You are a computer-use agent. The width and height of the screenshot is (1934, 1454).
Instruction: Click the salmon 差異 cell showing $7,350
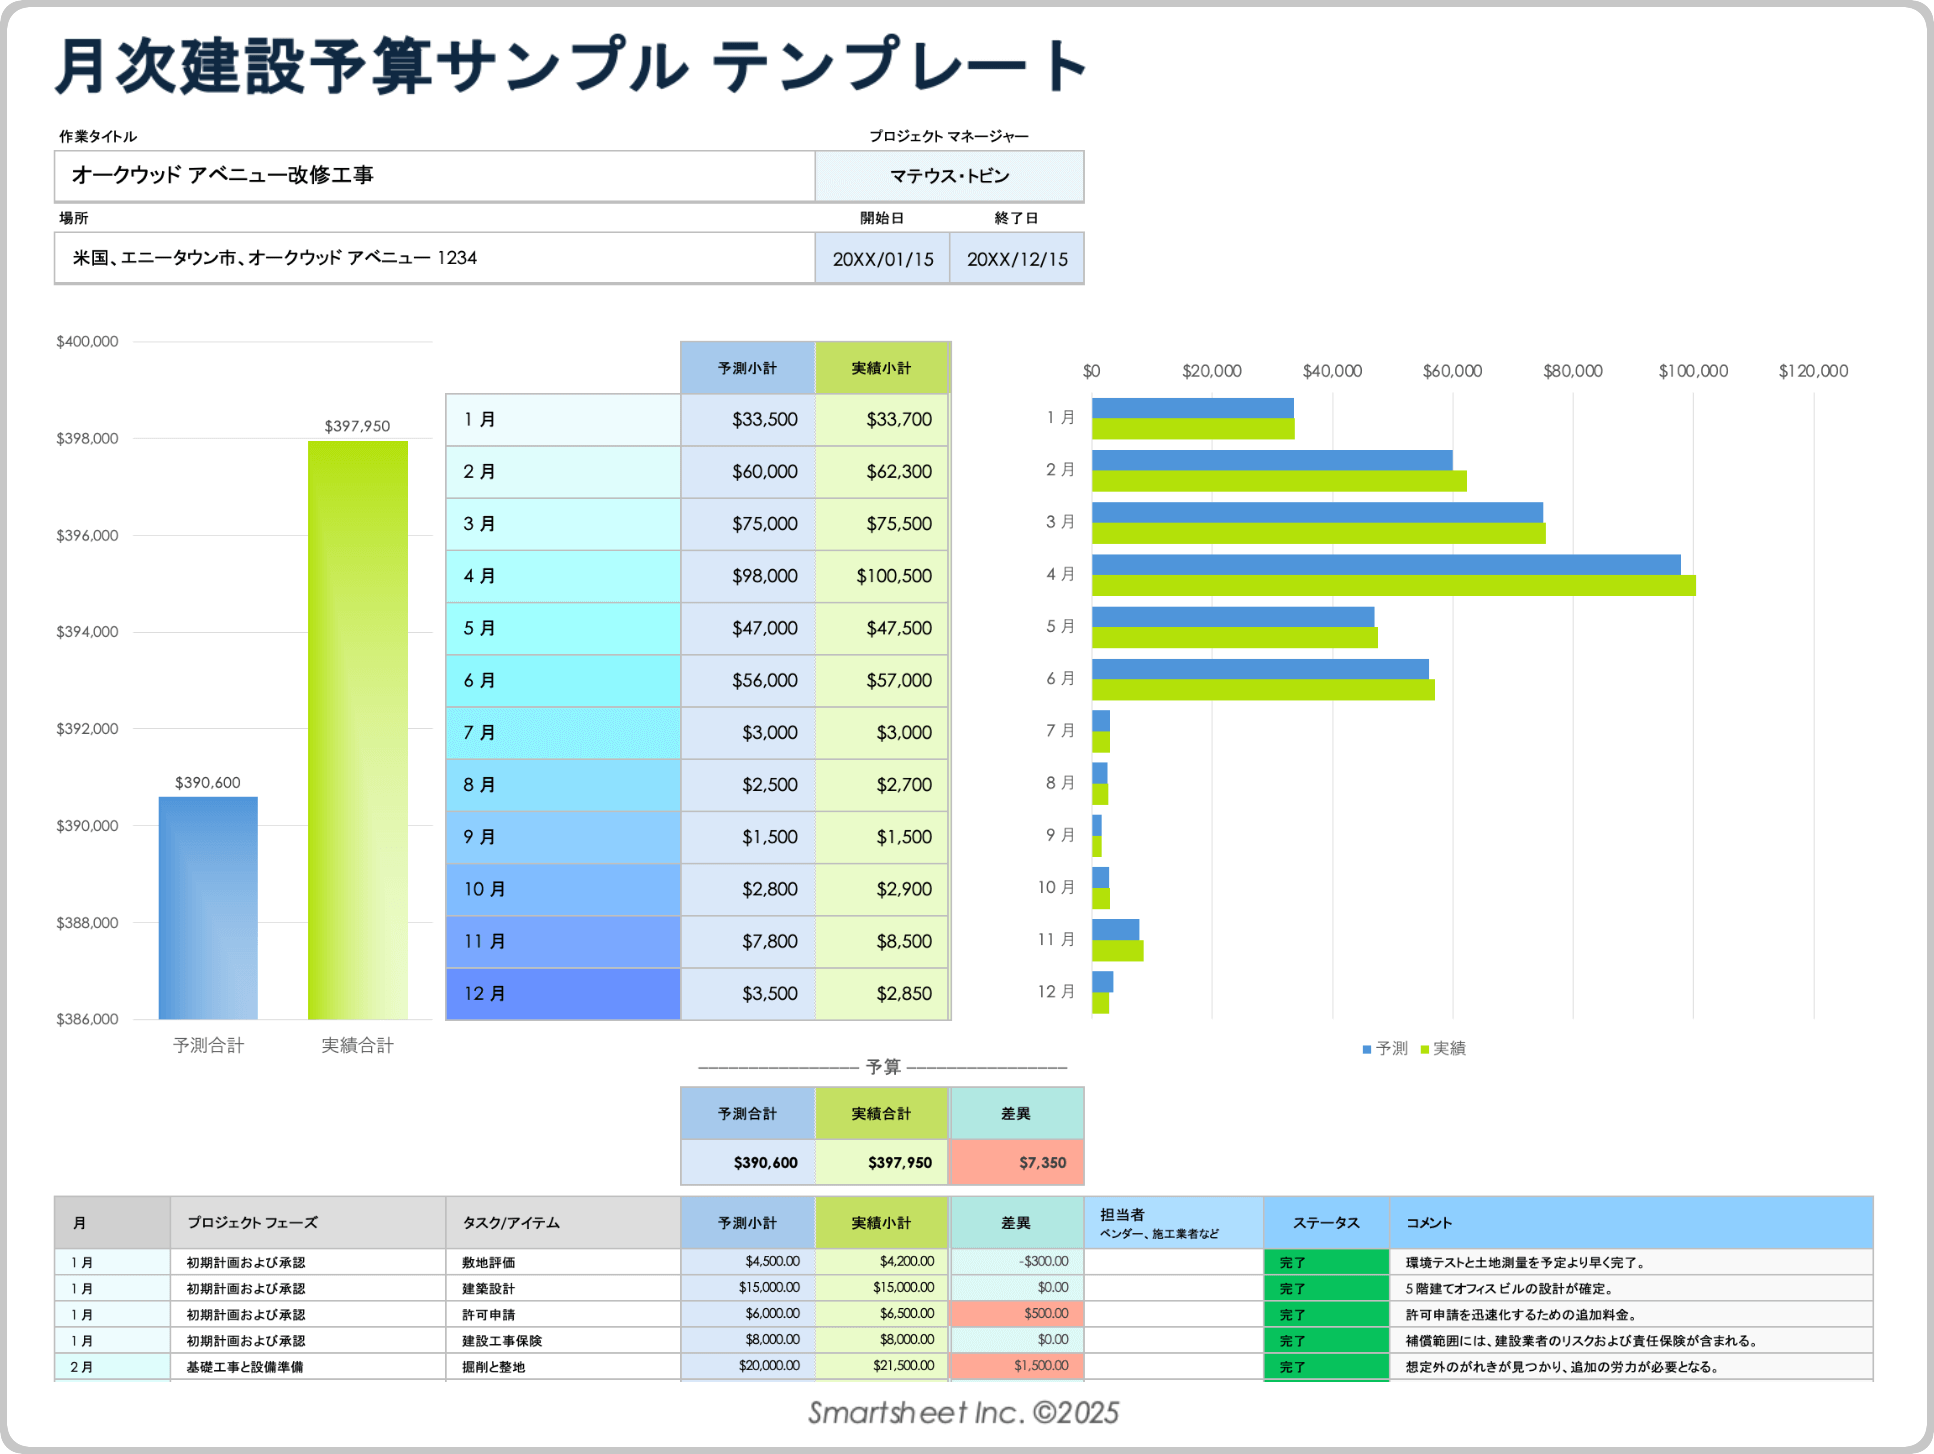click(1017, 1162)
